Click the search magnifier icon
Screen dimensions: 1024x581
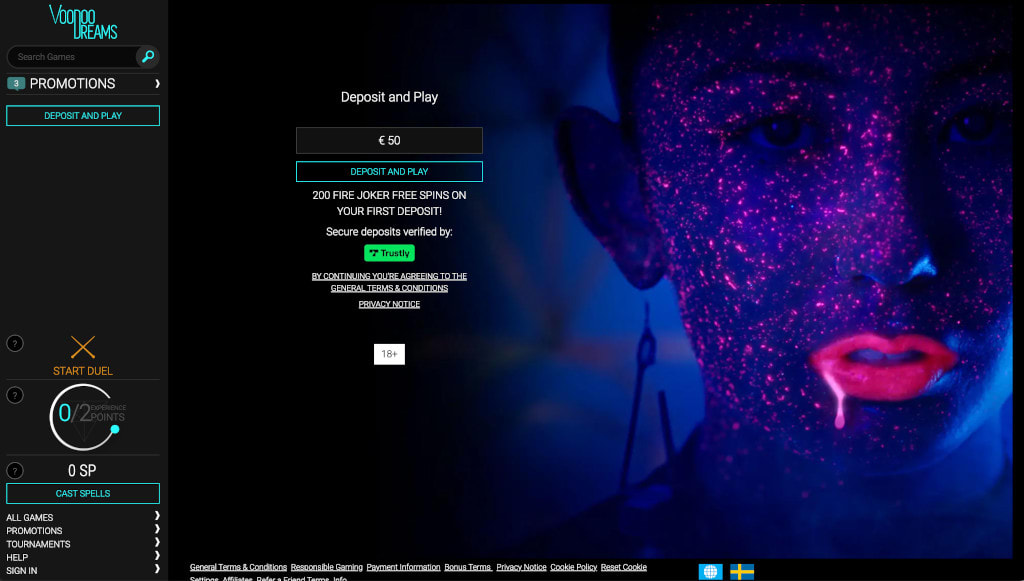(148, 57)
